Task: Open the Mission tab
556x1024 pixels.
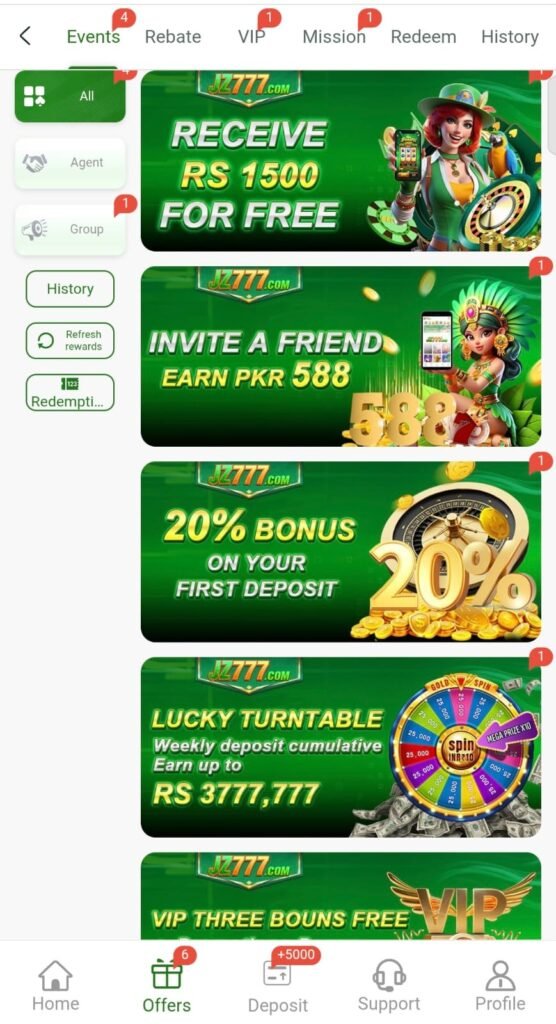Action: (334, 37)
